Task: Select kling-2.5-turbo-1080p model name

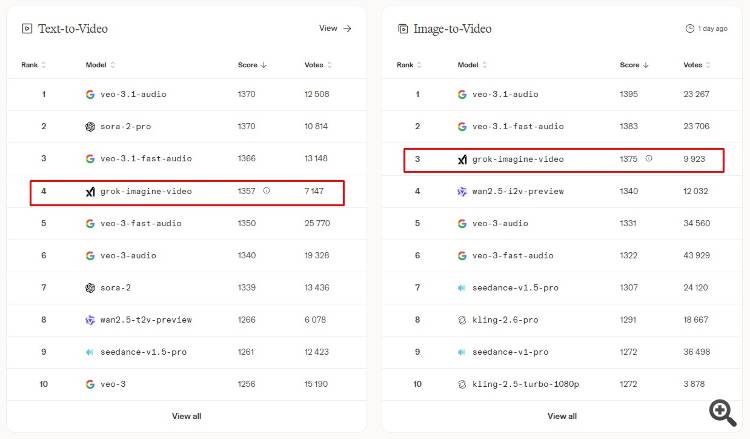Action: tap(526, 384)
